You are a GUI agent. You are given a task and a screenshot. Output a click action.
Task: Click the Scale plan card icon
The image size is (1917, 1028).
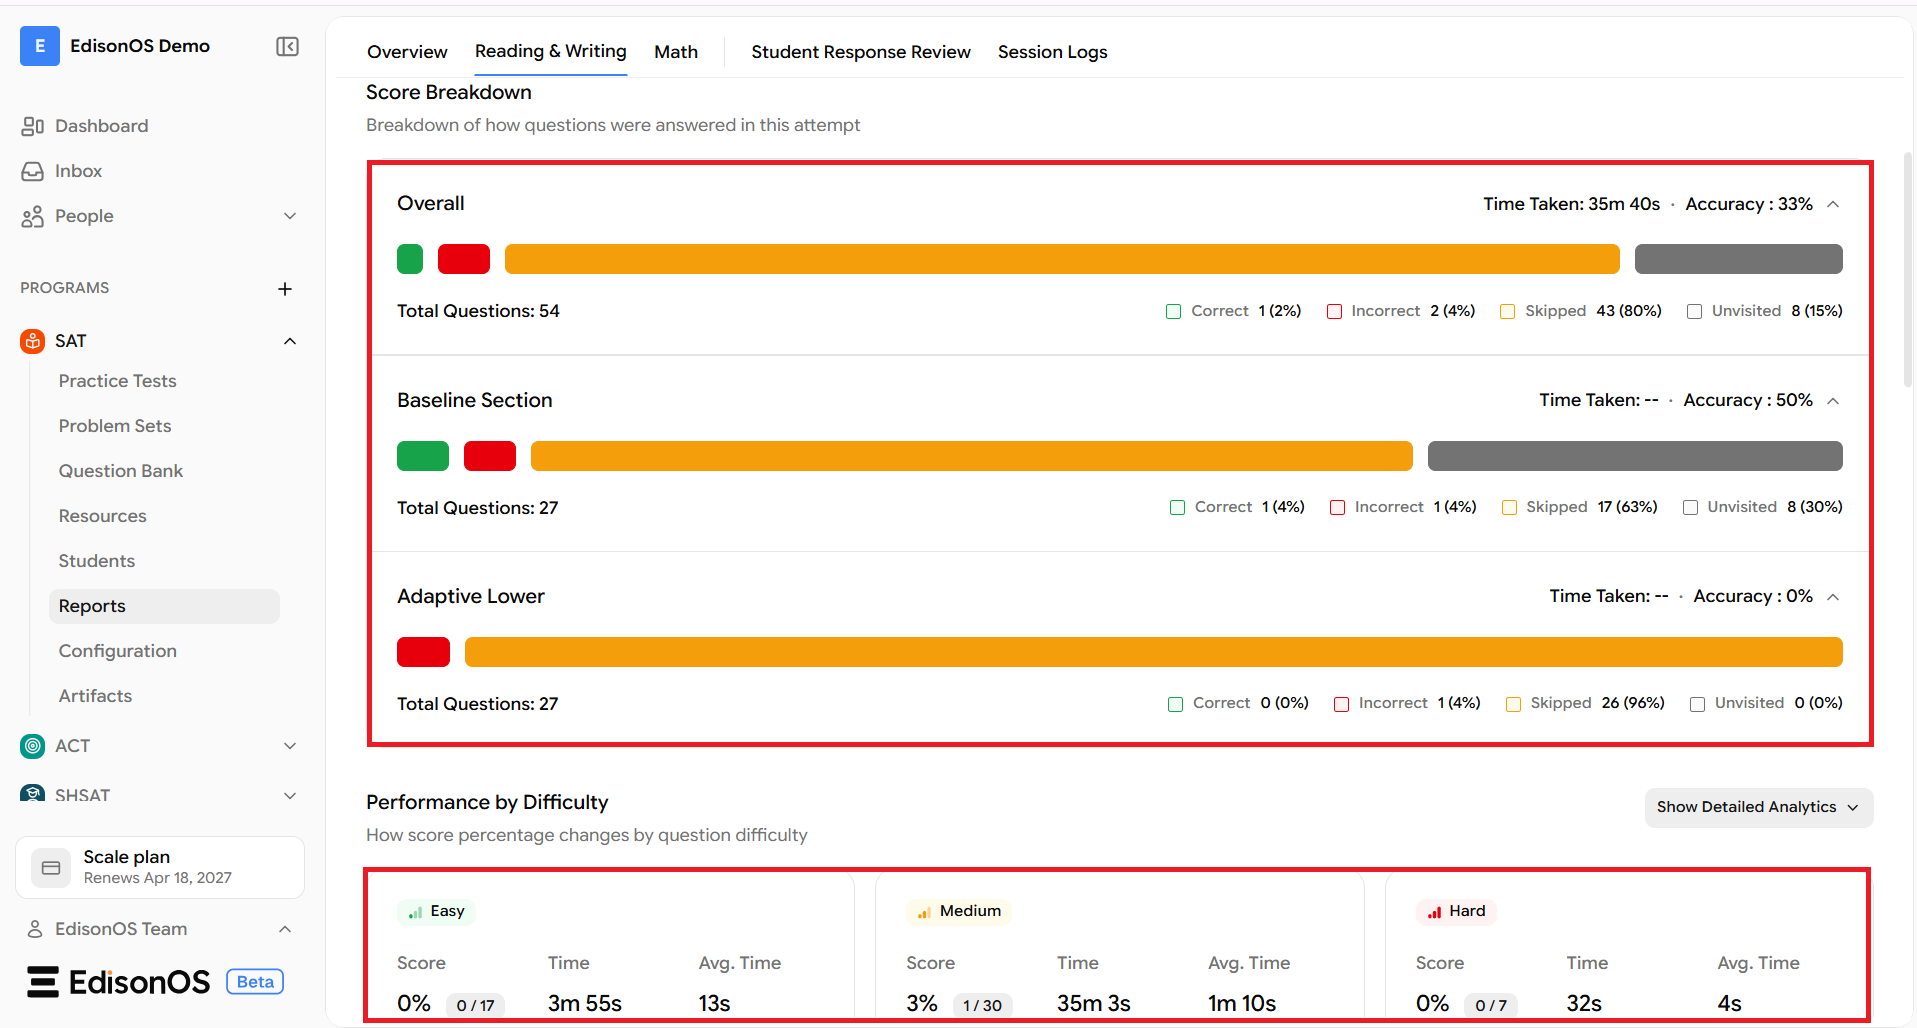tap(51, 868)
